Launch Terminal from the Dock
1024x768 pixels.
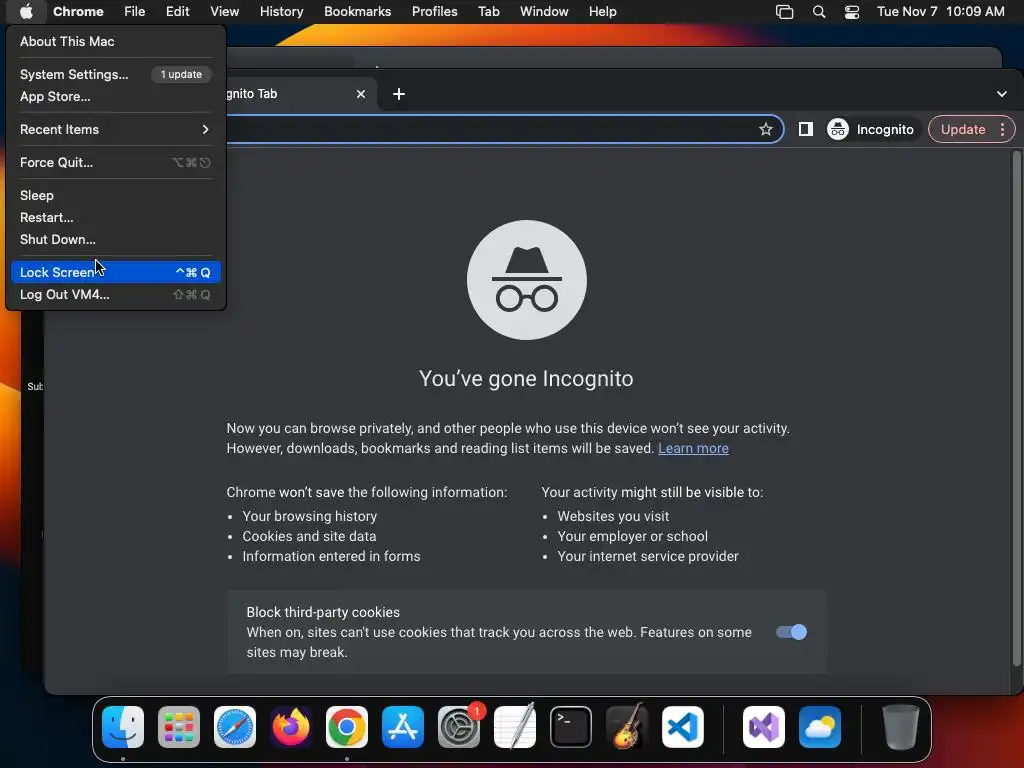pos(571,727)
